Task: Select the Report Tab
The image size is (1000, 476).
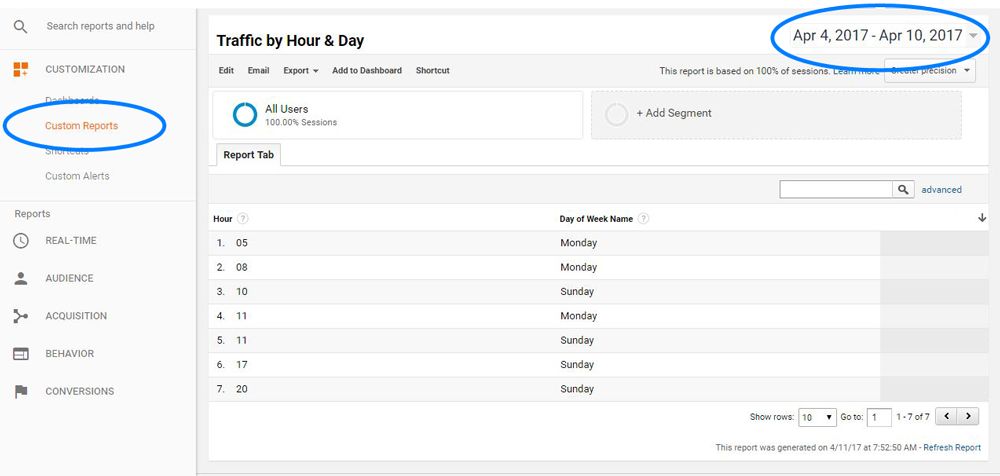Action: coord(248,156)
